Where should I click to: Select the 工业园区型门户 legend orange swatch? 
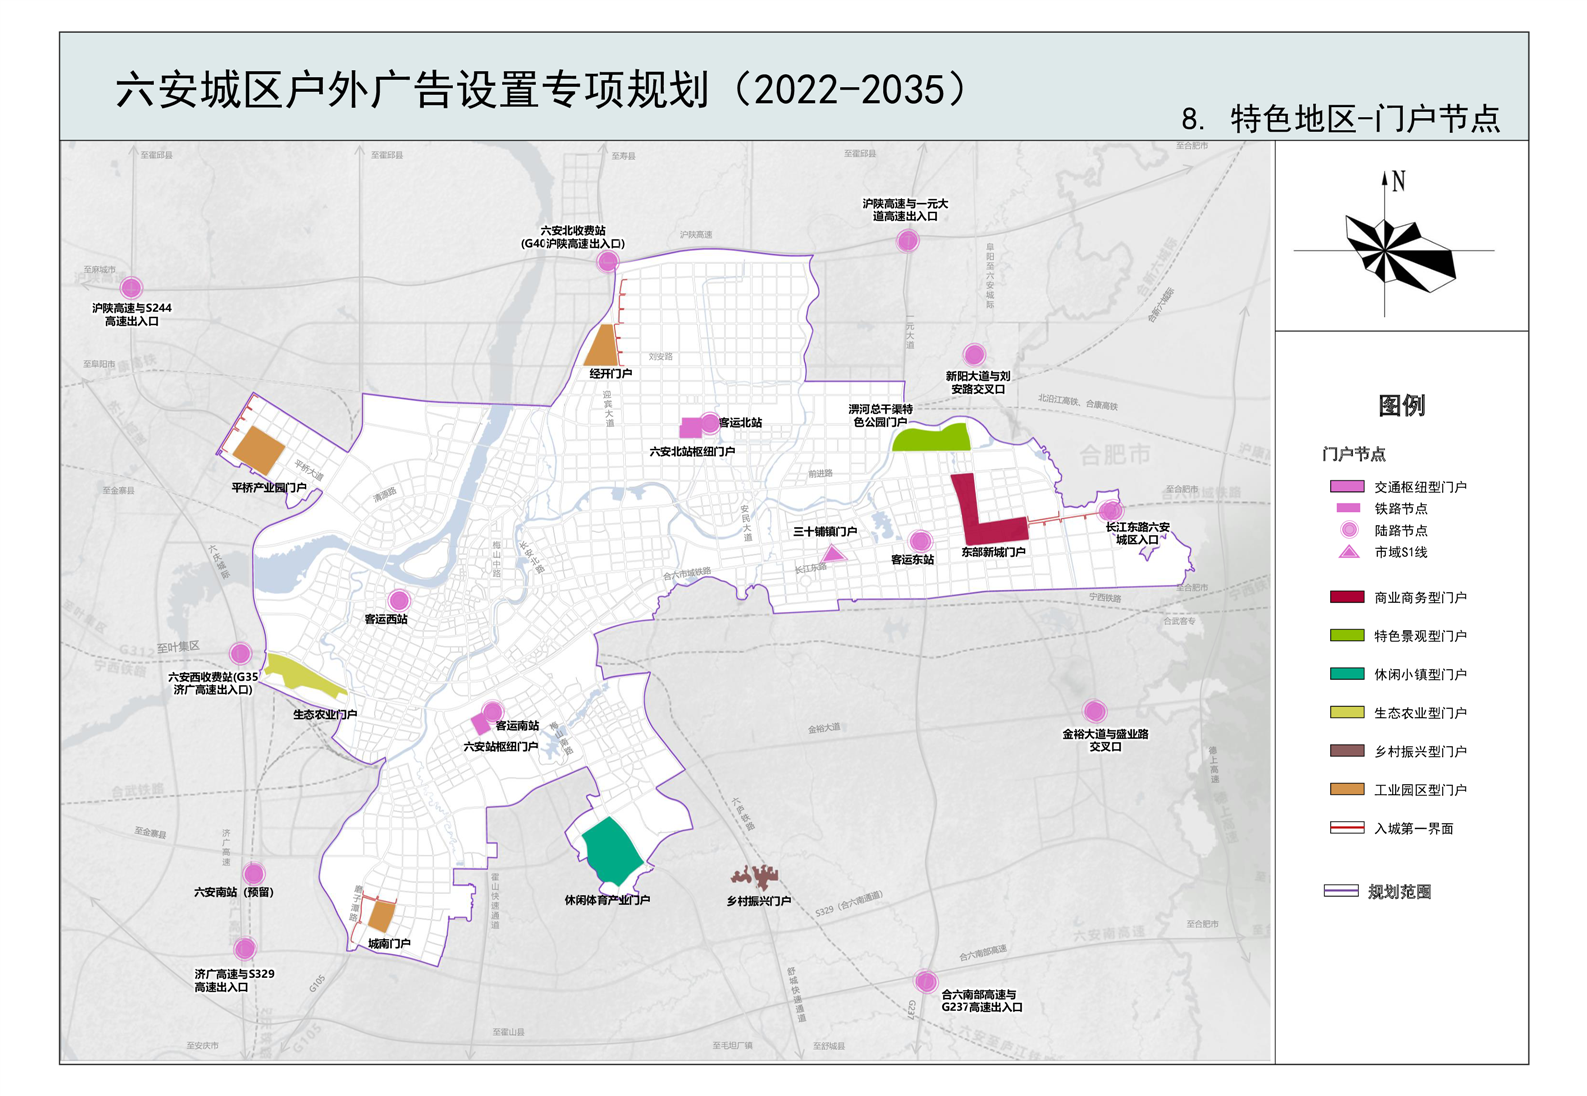(x=1346, y=789)
